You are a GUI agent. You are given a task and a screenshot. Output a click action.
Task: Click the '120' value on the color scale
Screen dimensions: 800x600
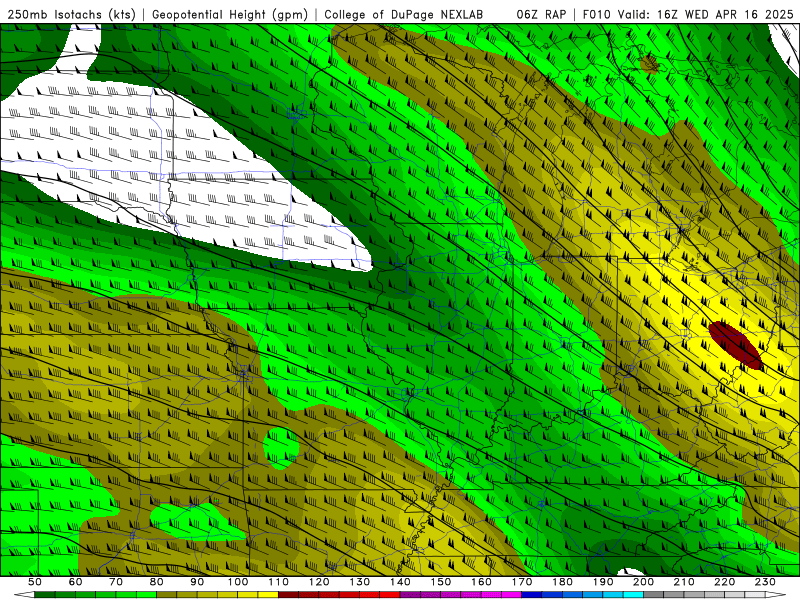coord(319,582)
